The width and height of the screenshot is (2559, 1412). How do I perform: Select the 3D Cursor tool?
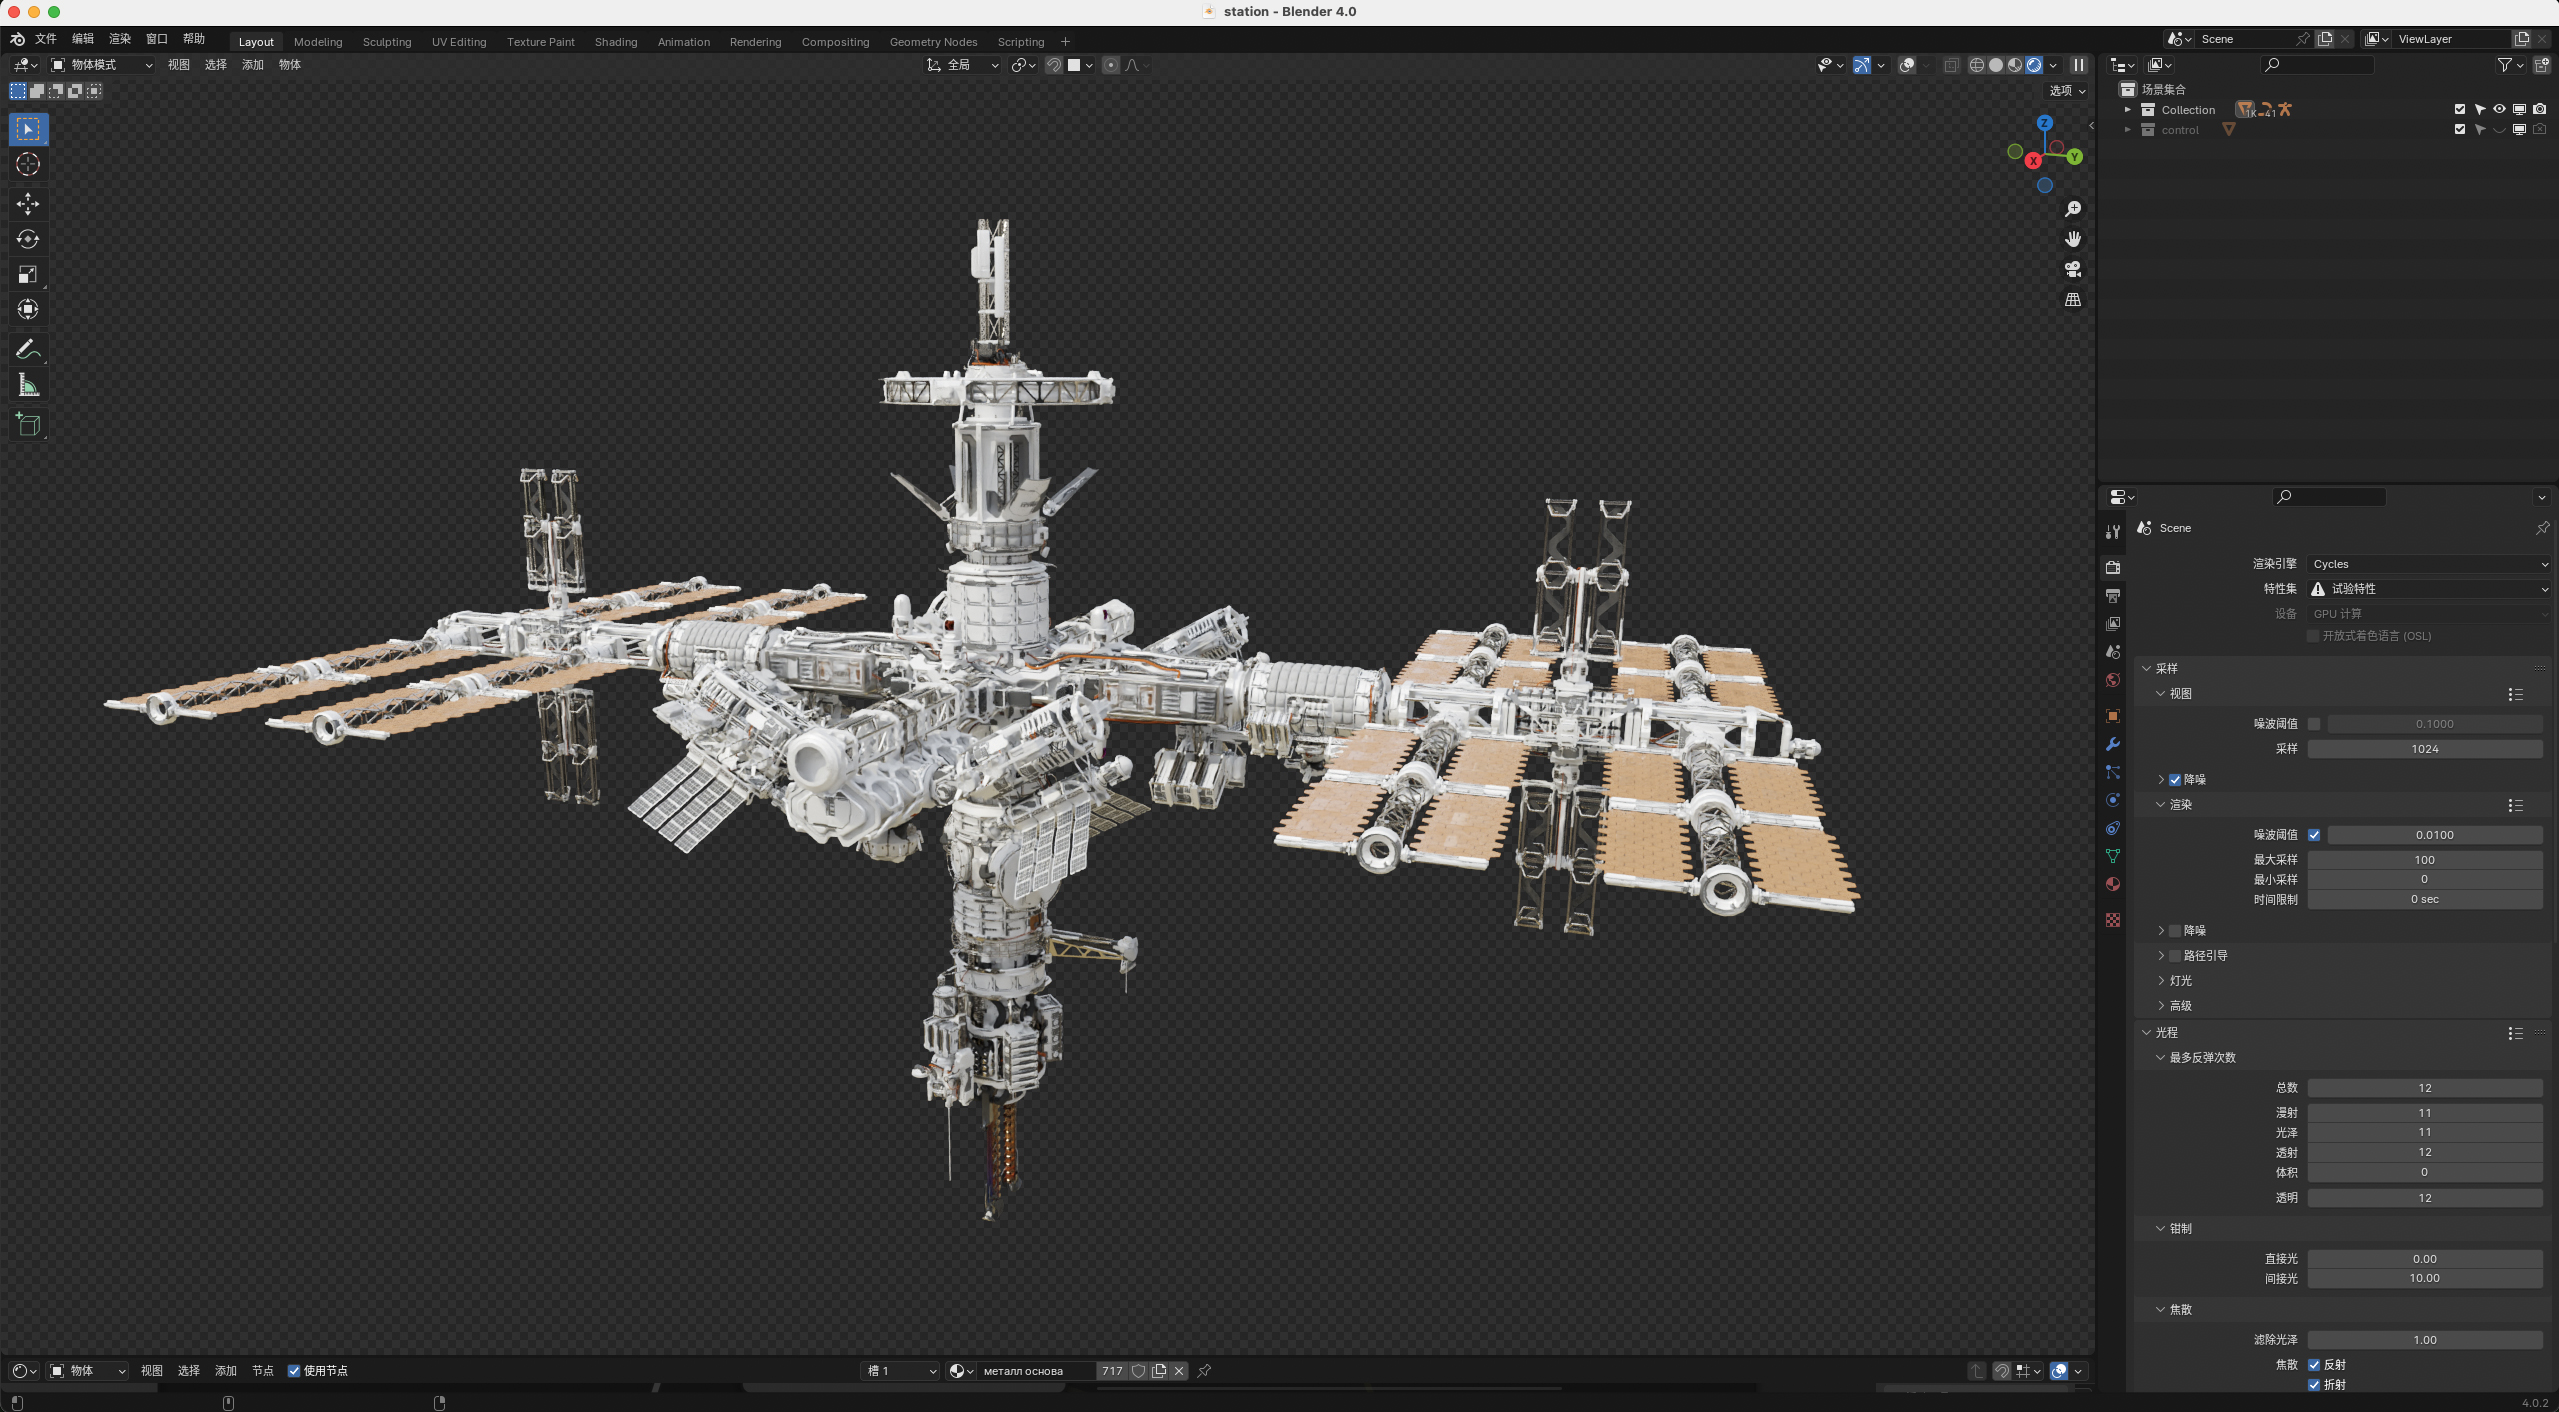click(28, 164)
